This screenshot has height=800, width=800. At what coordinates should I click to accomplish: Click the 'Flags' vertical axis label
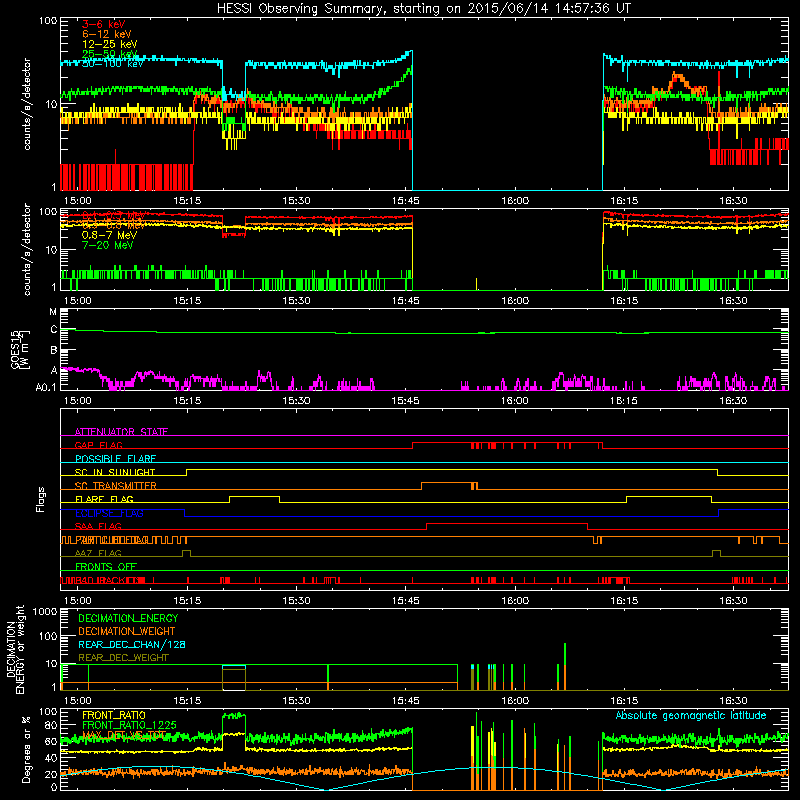[x=41, y=499]
